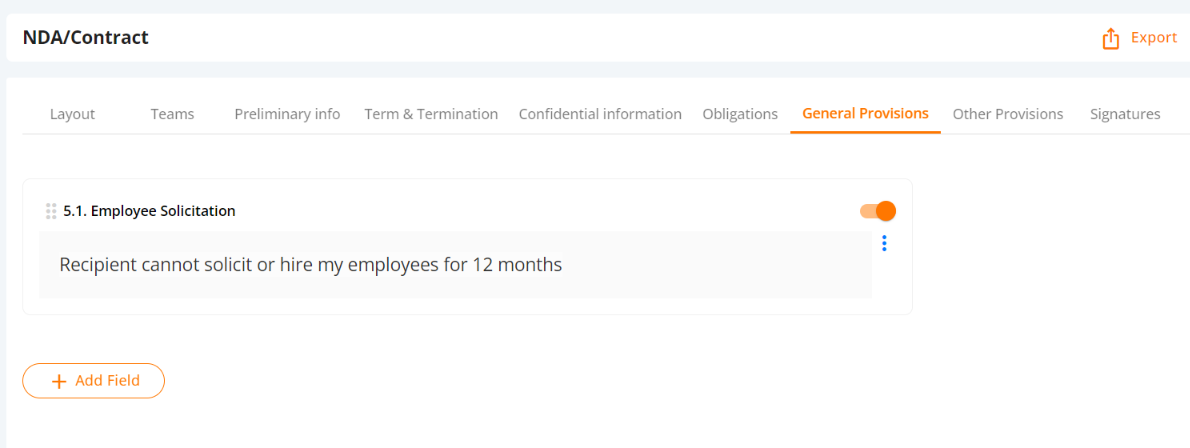Grab the Employee Solicitation drag handle
The image size is (1190, 448).
pos(51,211)
